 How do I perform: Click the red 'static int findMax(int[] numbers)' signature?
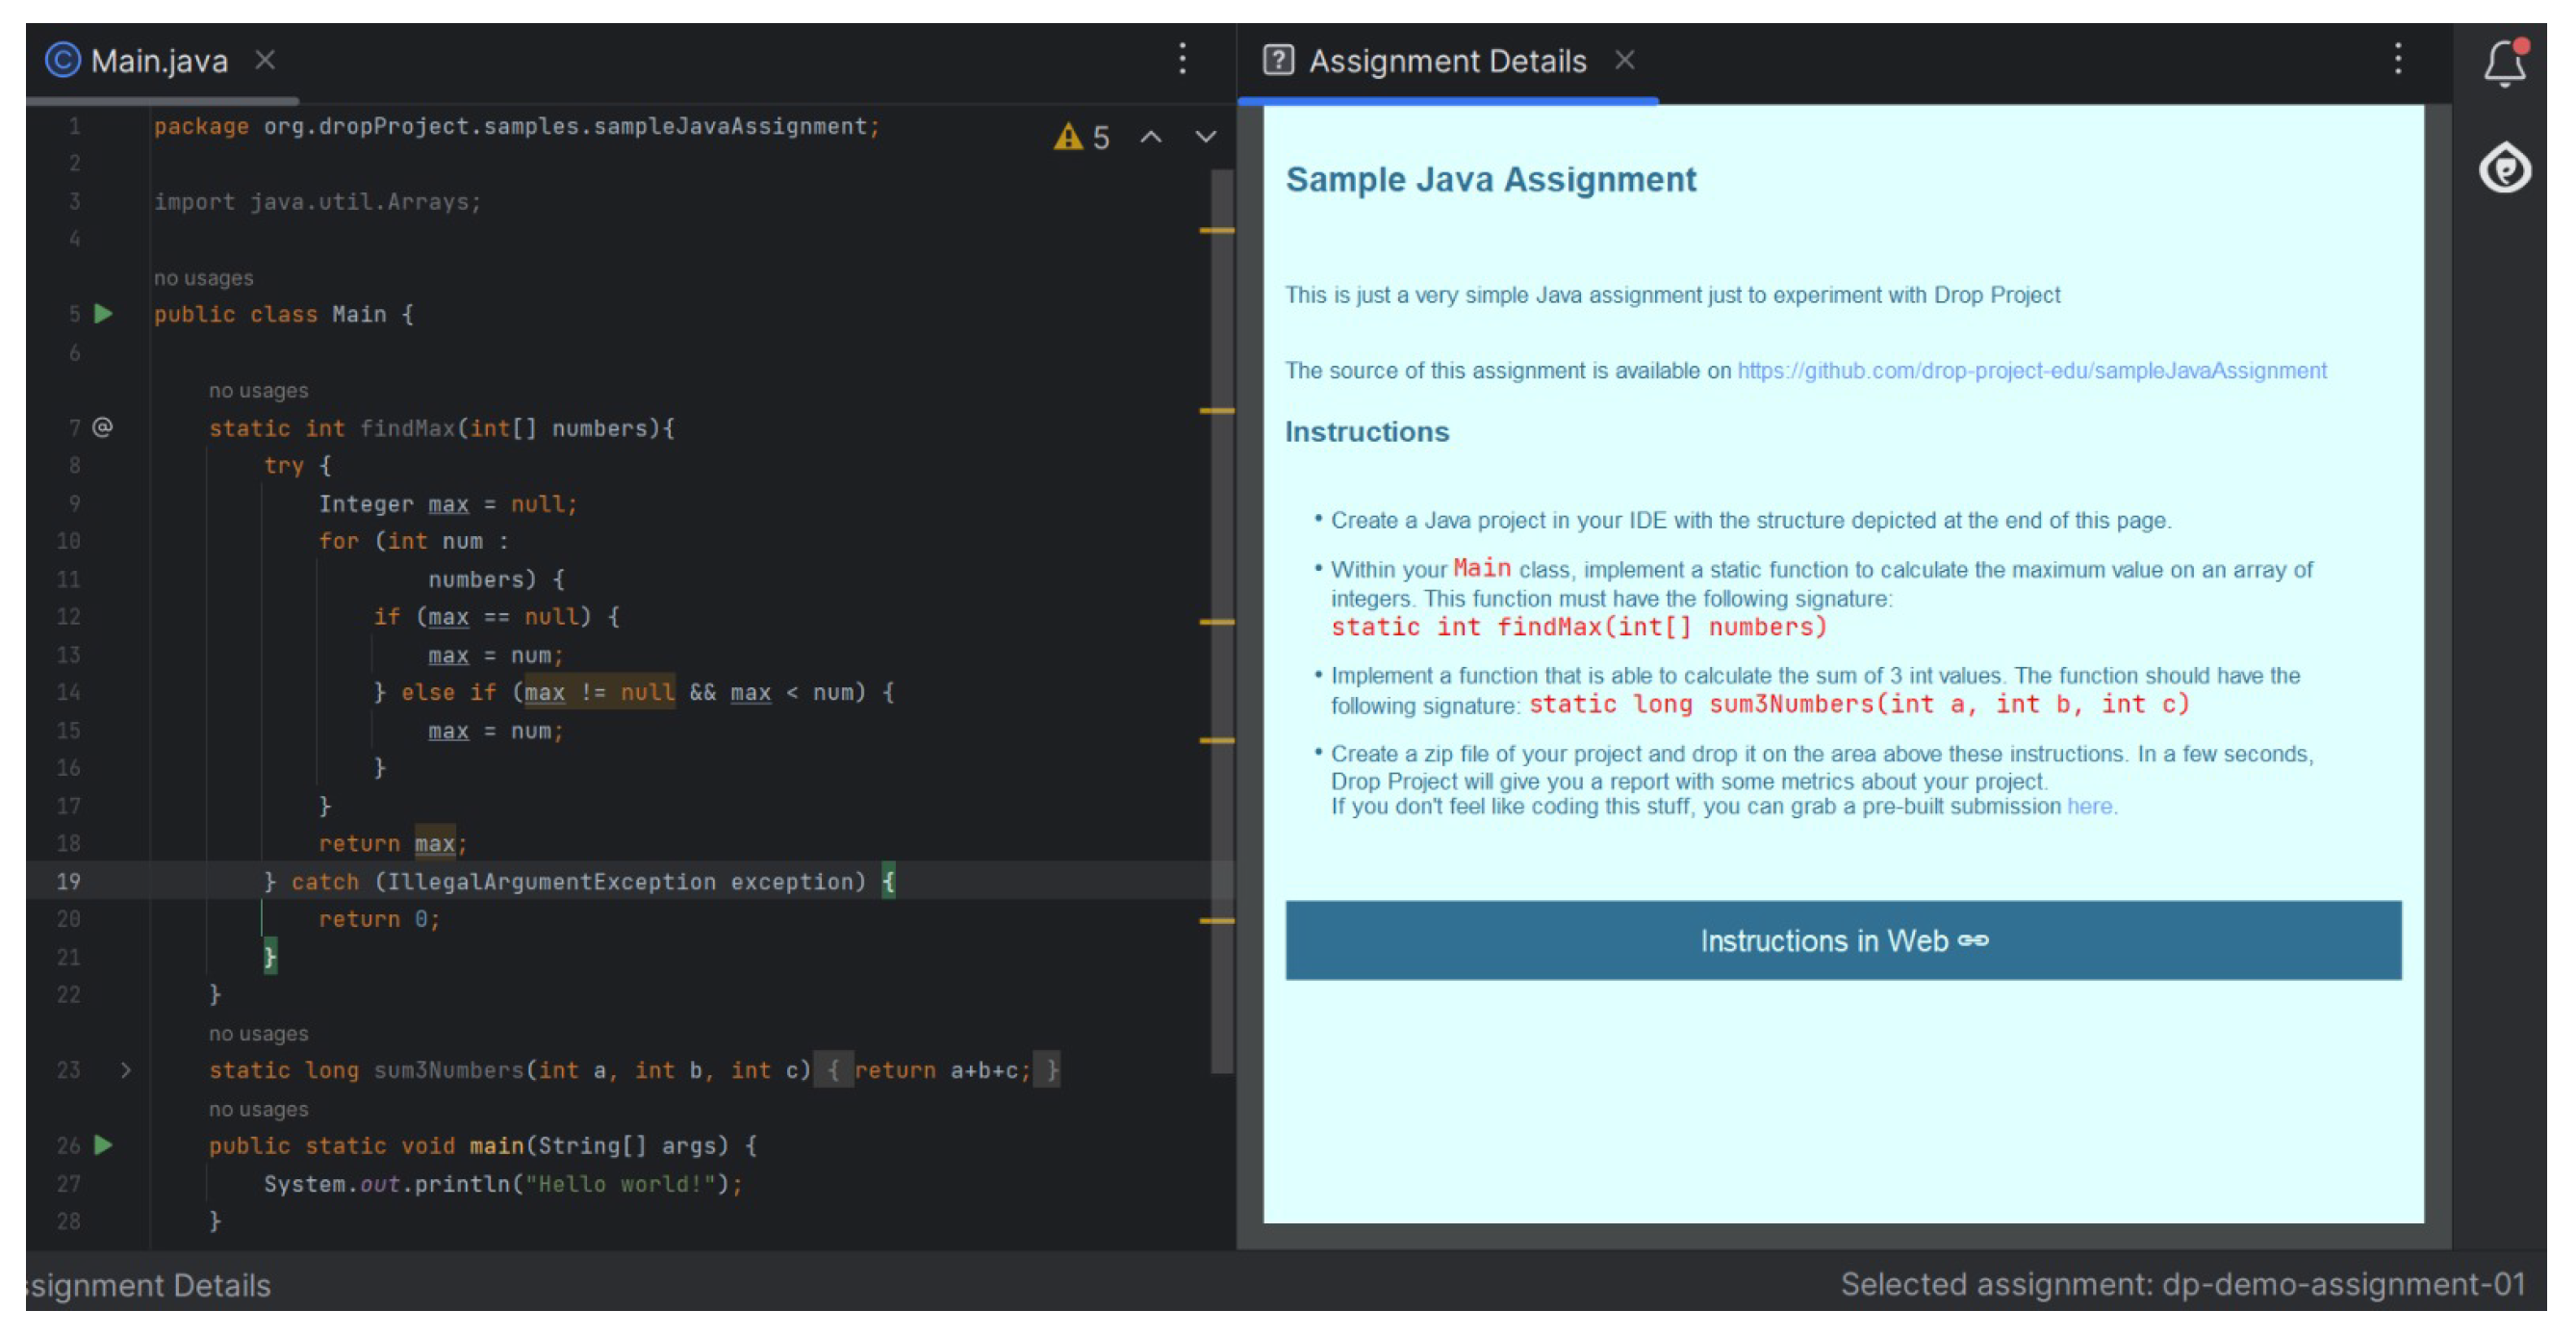pyautogui.click(x=1578, y=627)
